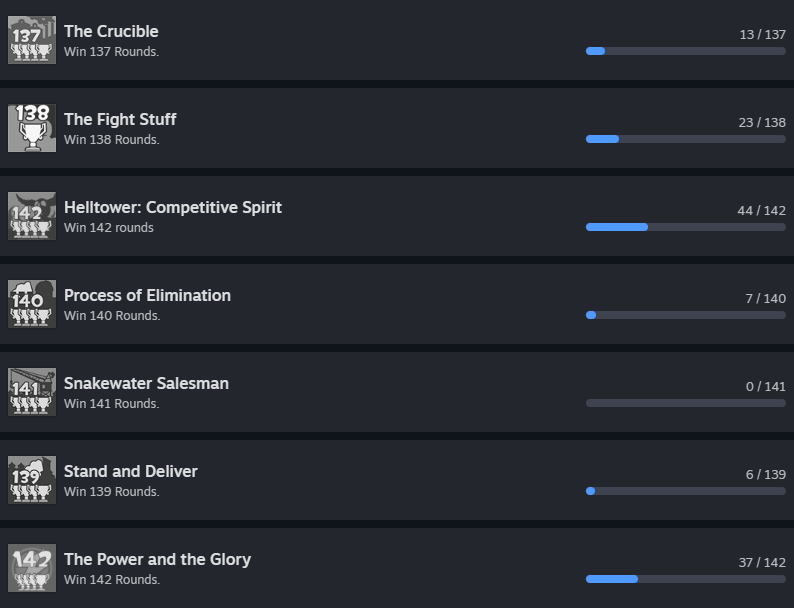Click Snakewater Salesman title text
The height and width of the screenshot is (608, 794).
[x=146, y=383]
